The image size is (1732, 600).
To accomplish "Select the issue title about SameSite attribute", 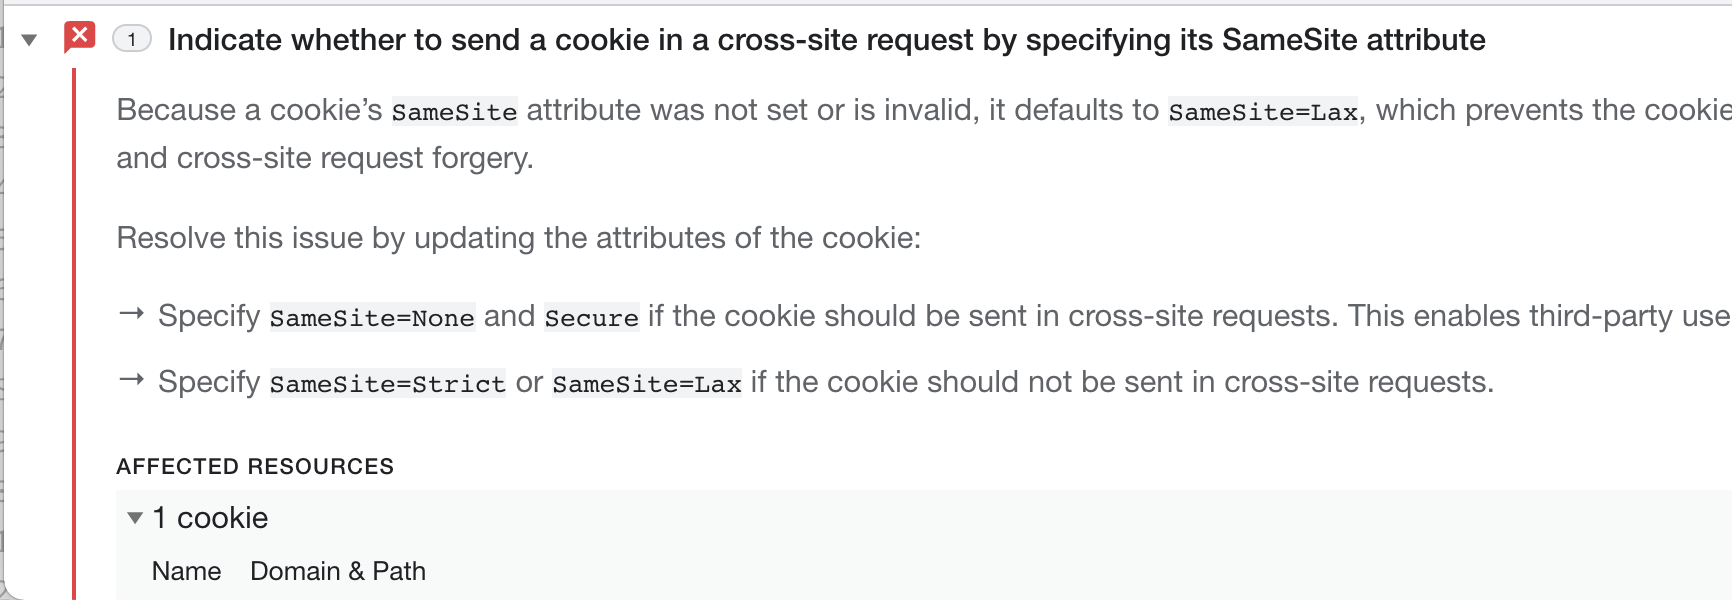I will coord(825,40).
